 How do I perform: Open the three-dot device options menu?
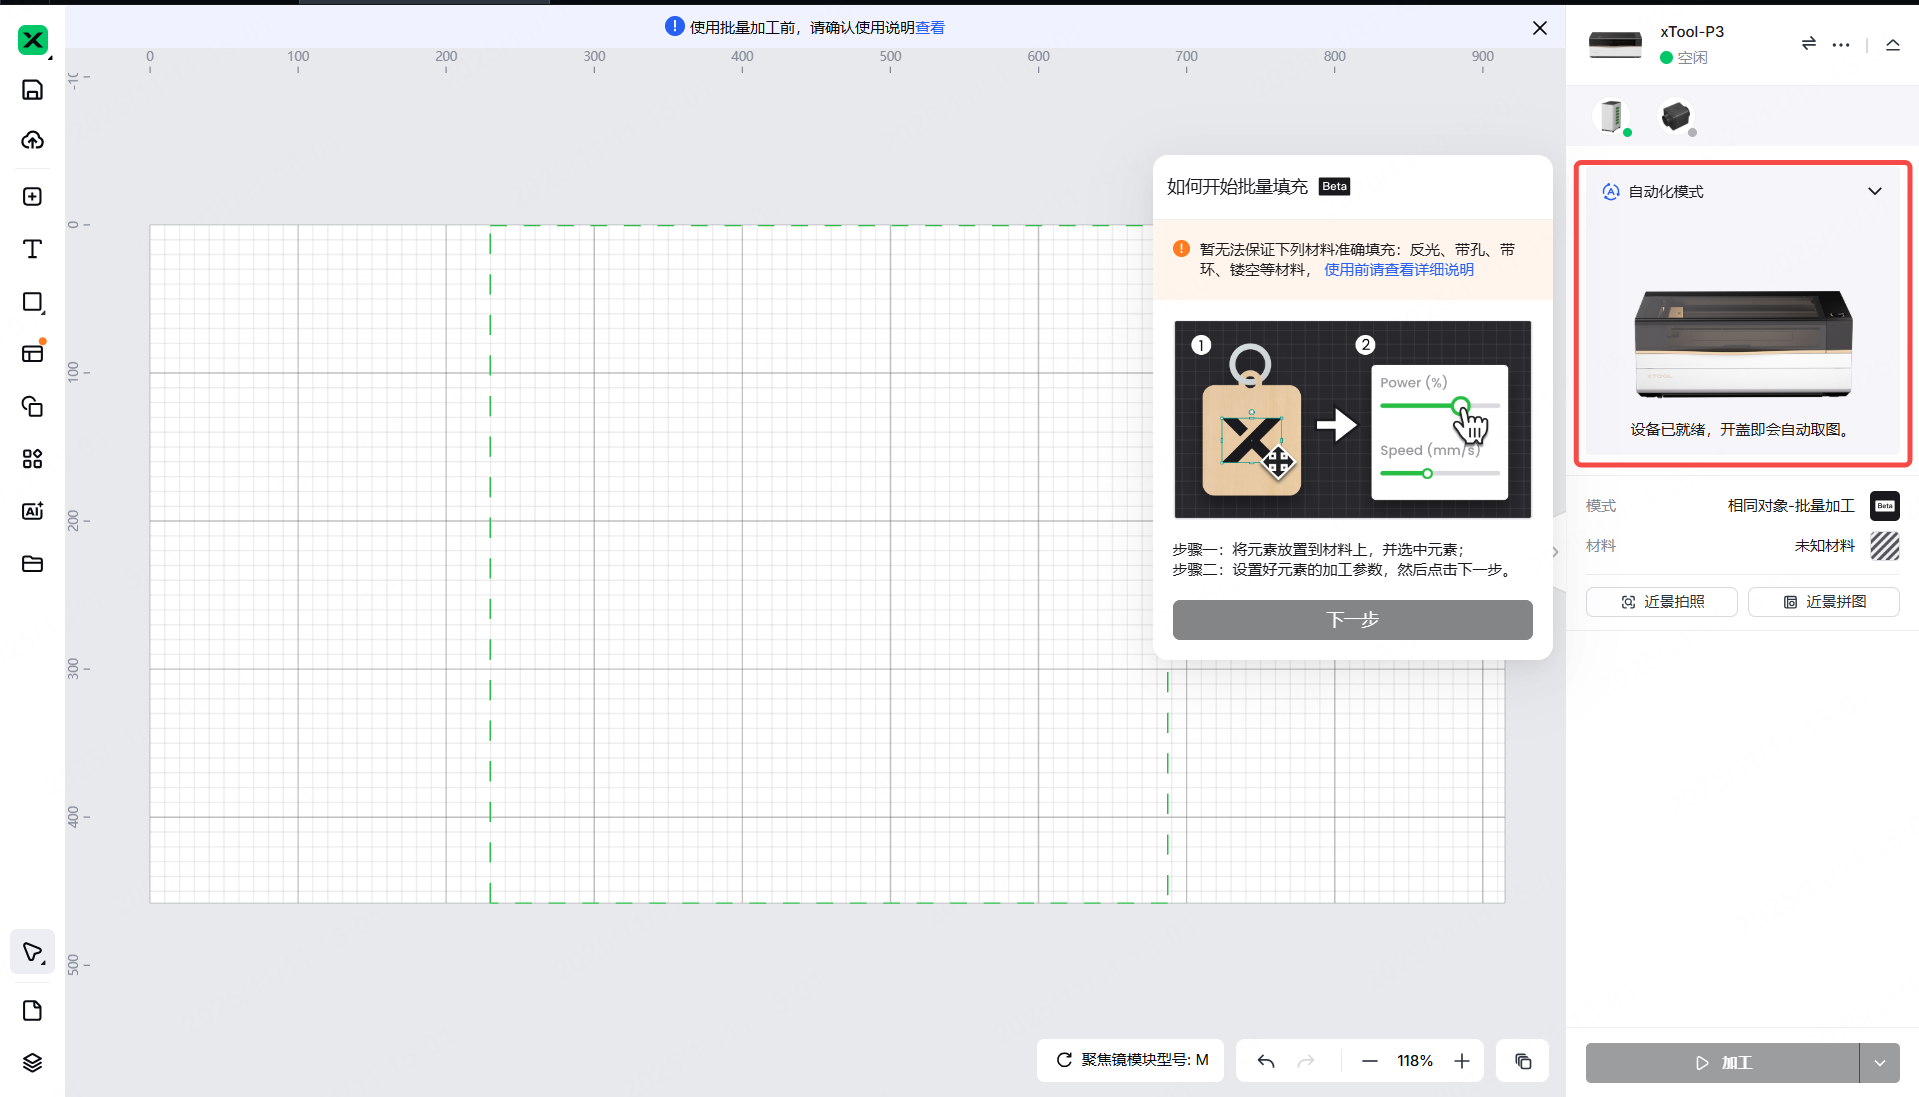point(1843,44)
